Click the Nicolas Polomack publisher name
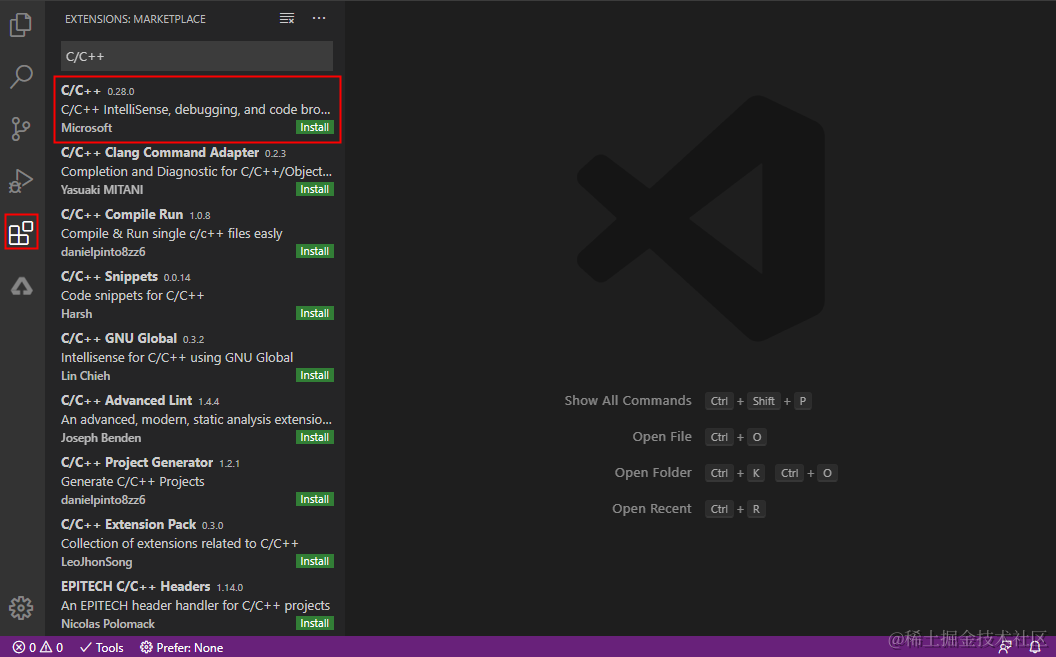The image size is (1056, 657). [108, 623]
